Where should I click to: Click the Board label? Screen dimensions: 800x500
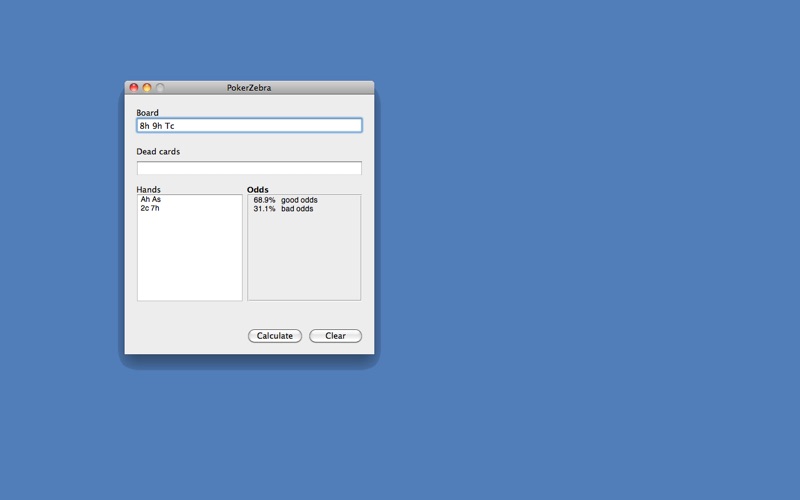[x=148, y=113]
